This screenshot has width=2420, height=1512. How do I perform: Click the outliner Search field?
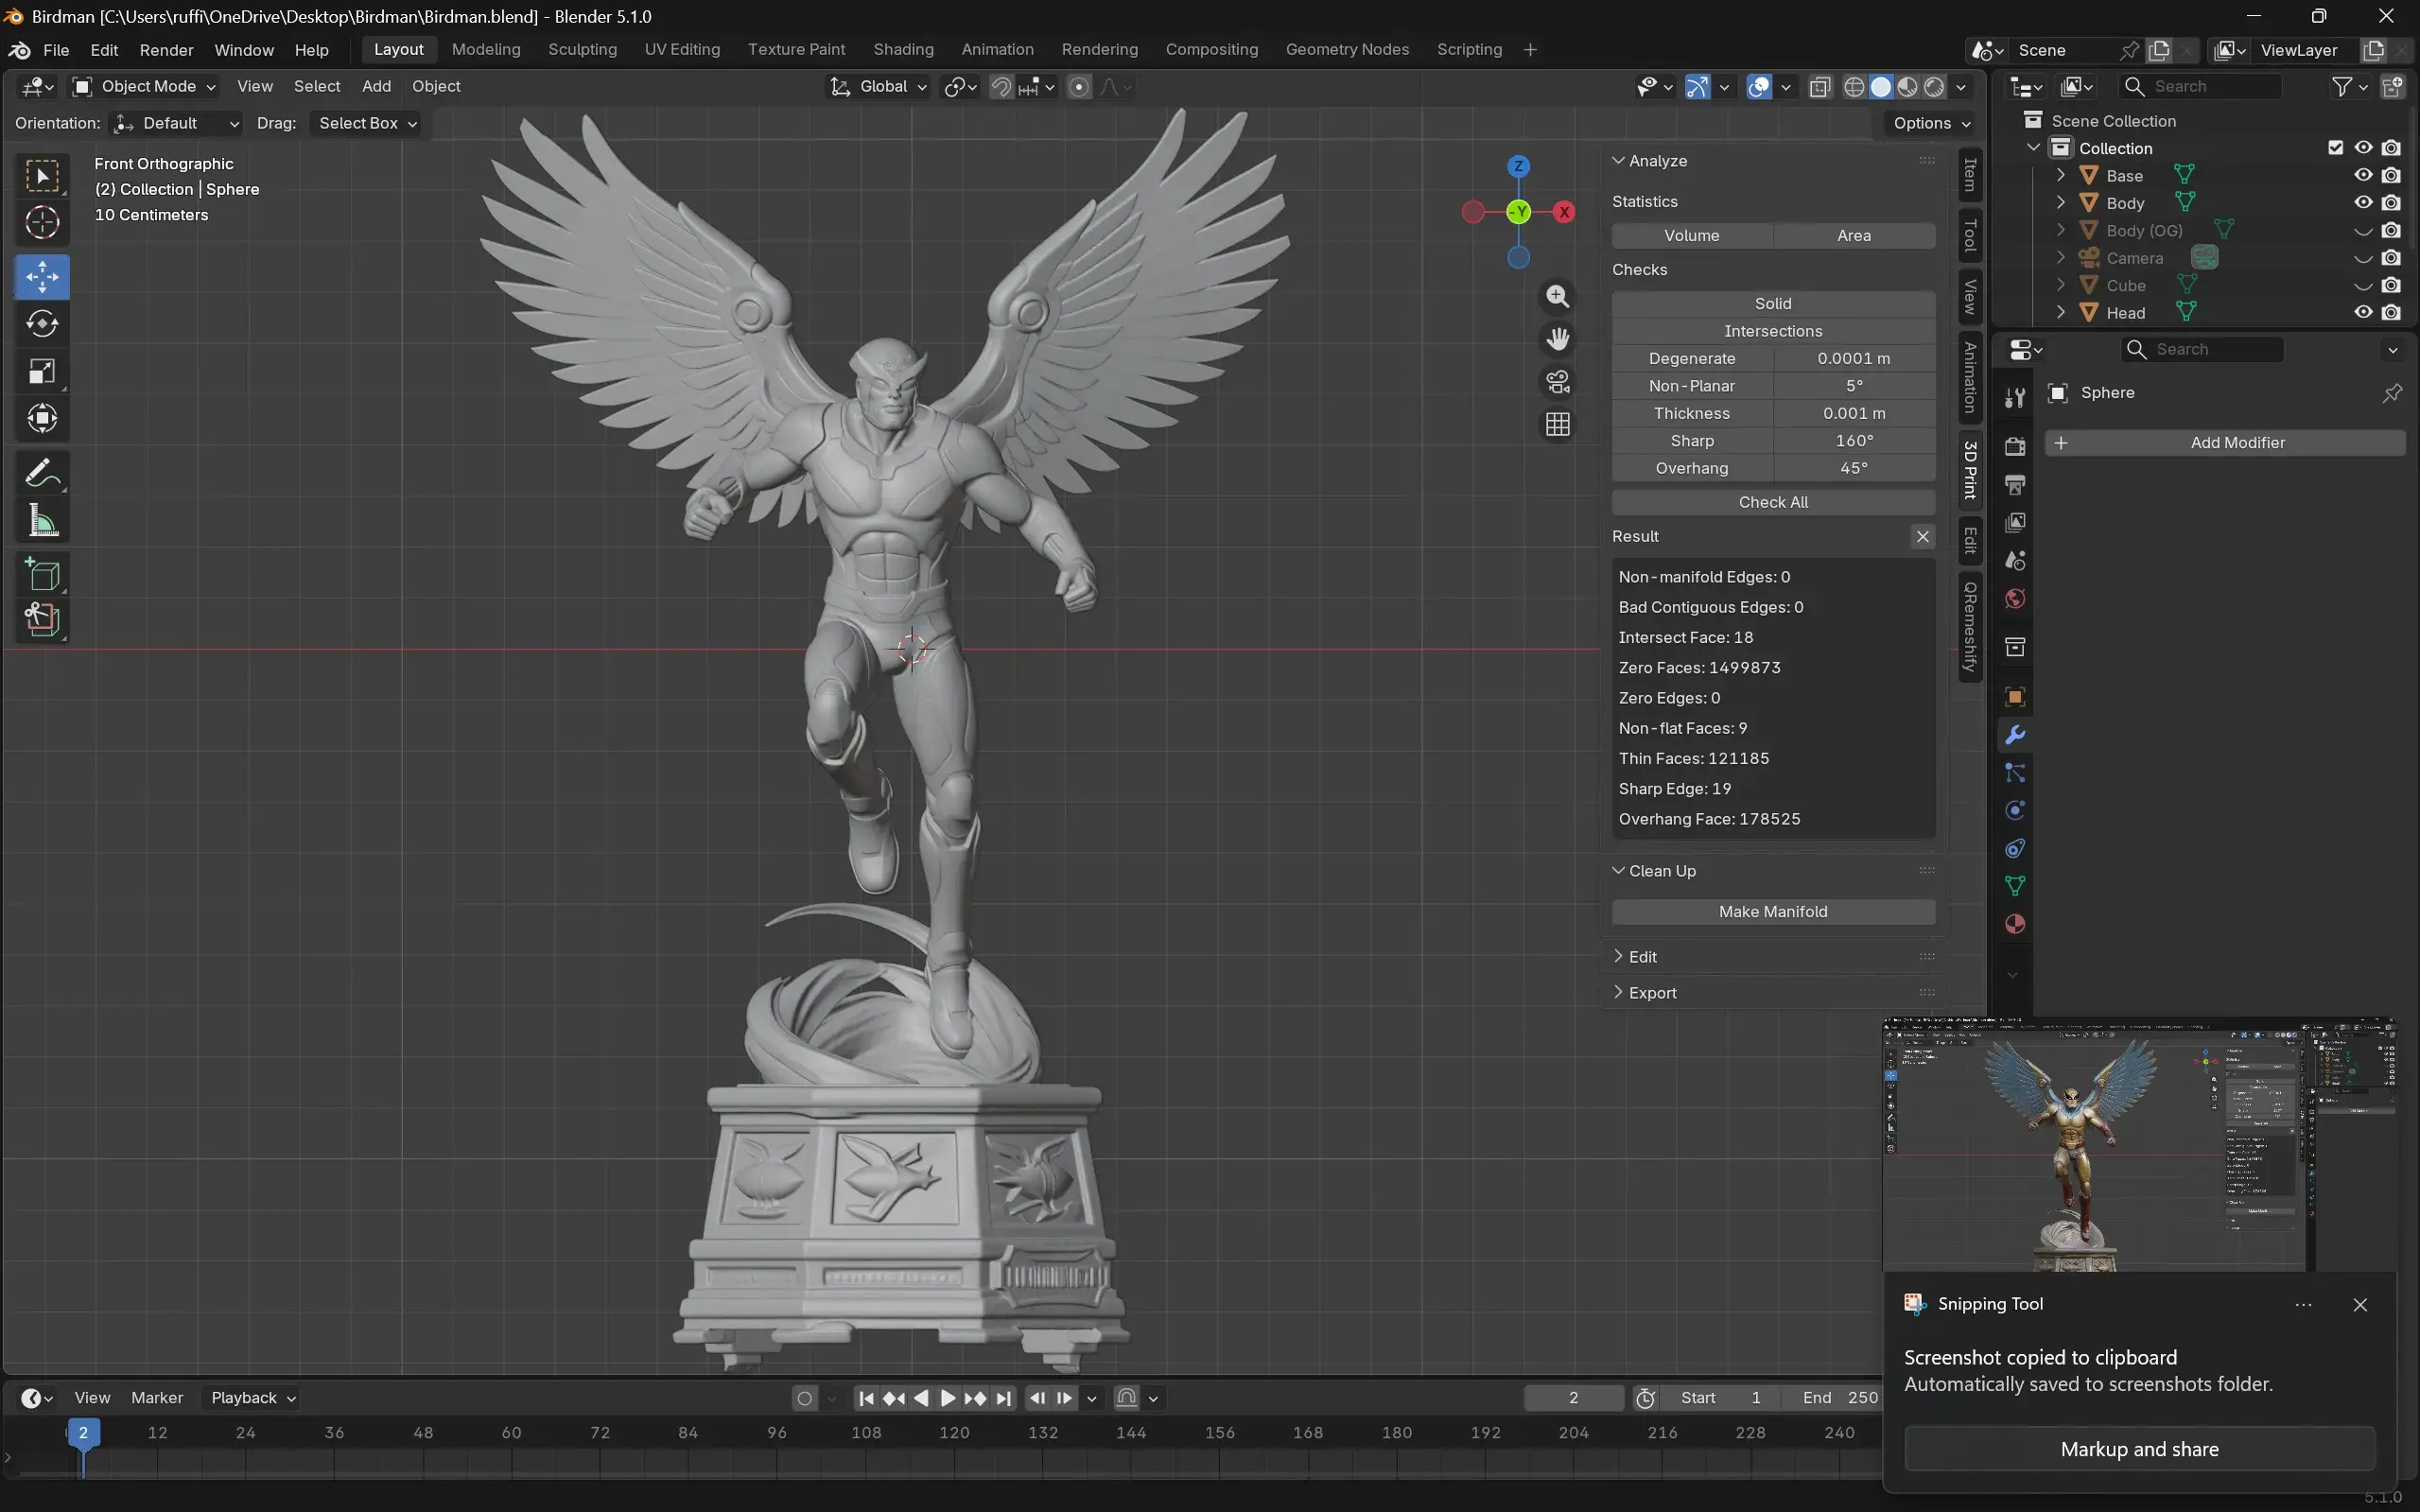pyautogui.click(x=2200, y=87)
